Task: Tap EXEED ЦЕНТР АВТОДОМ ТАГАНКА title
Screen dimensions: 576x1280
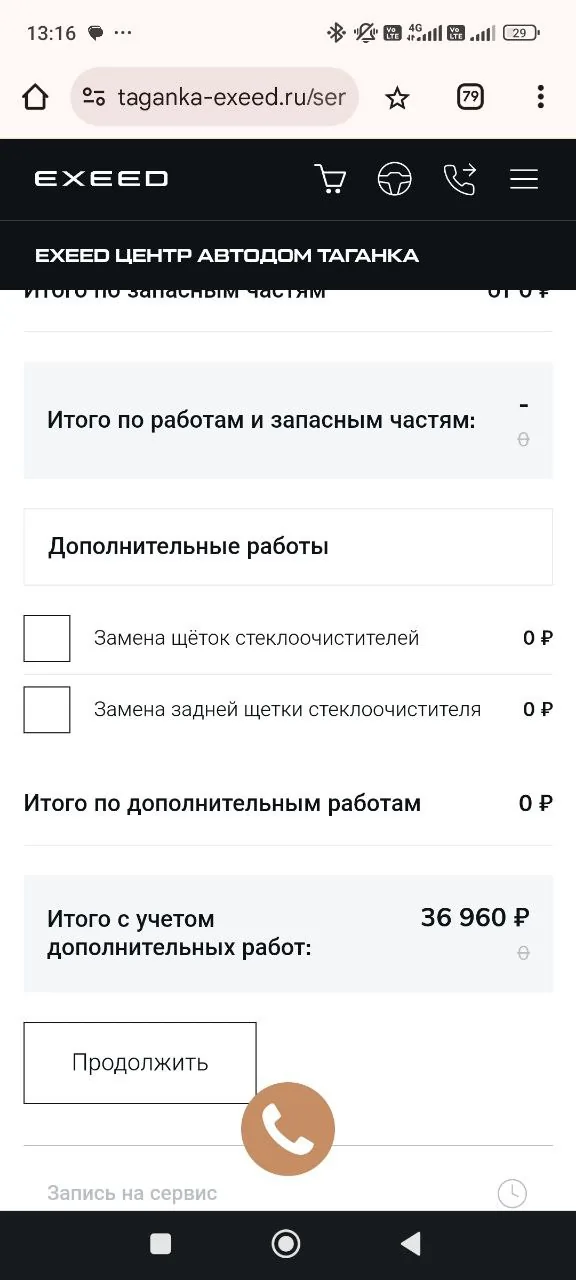Action: tap(227, 256)
